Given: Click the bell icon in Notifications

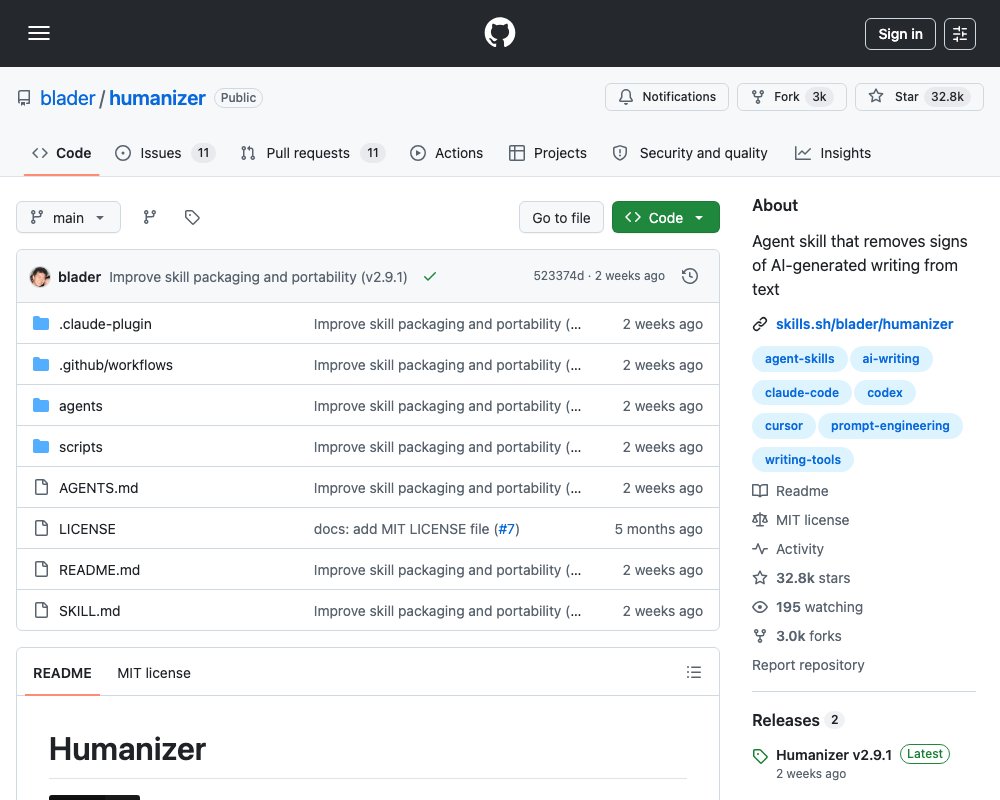Looking at the screenshot, I should [626, 97].
